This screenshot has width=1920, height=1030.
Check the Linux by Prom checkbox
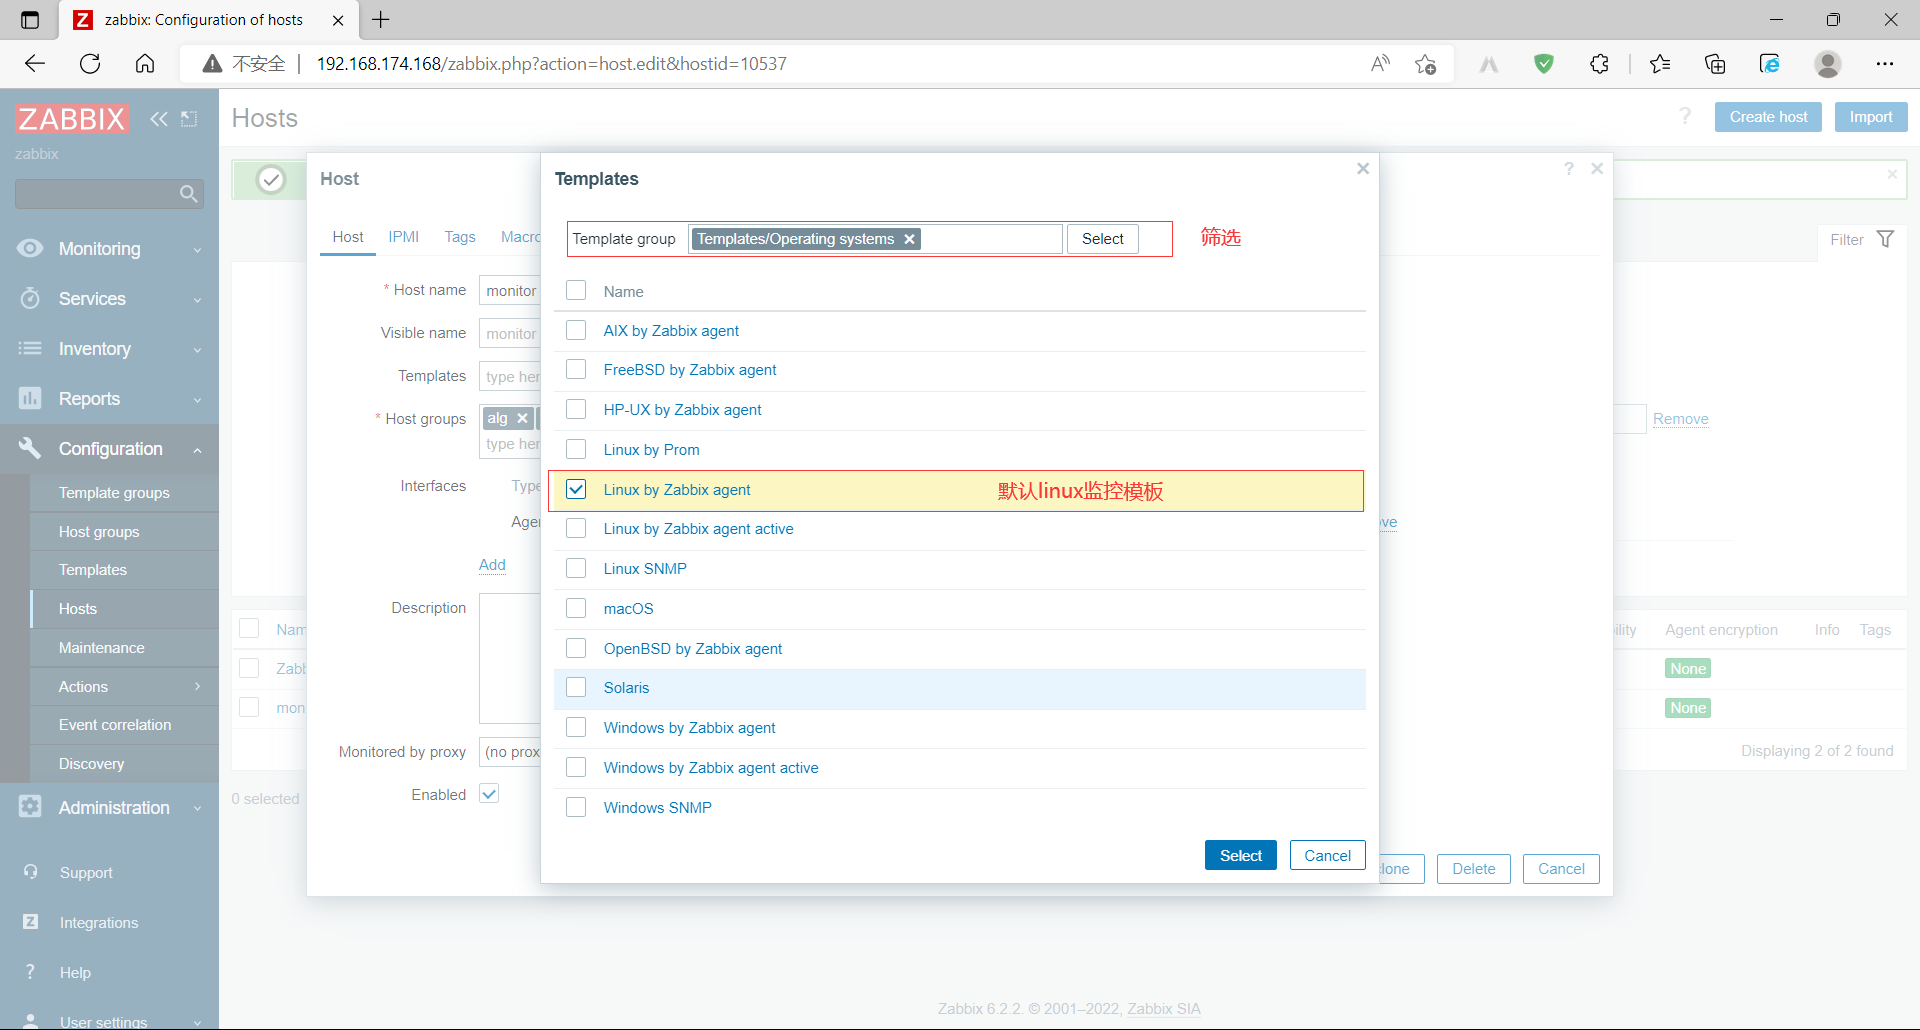pyautogui.click(x=576, y=449)
